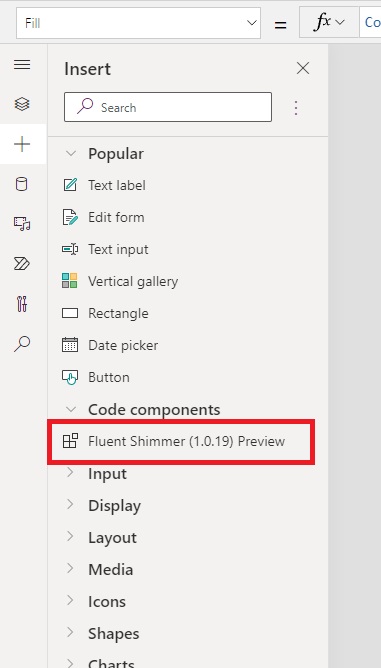Insert a Button control
Image resolution: width=381 pixels, height=668 pixels.
[x=188, y=377]
